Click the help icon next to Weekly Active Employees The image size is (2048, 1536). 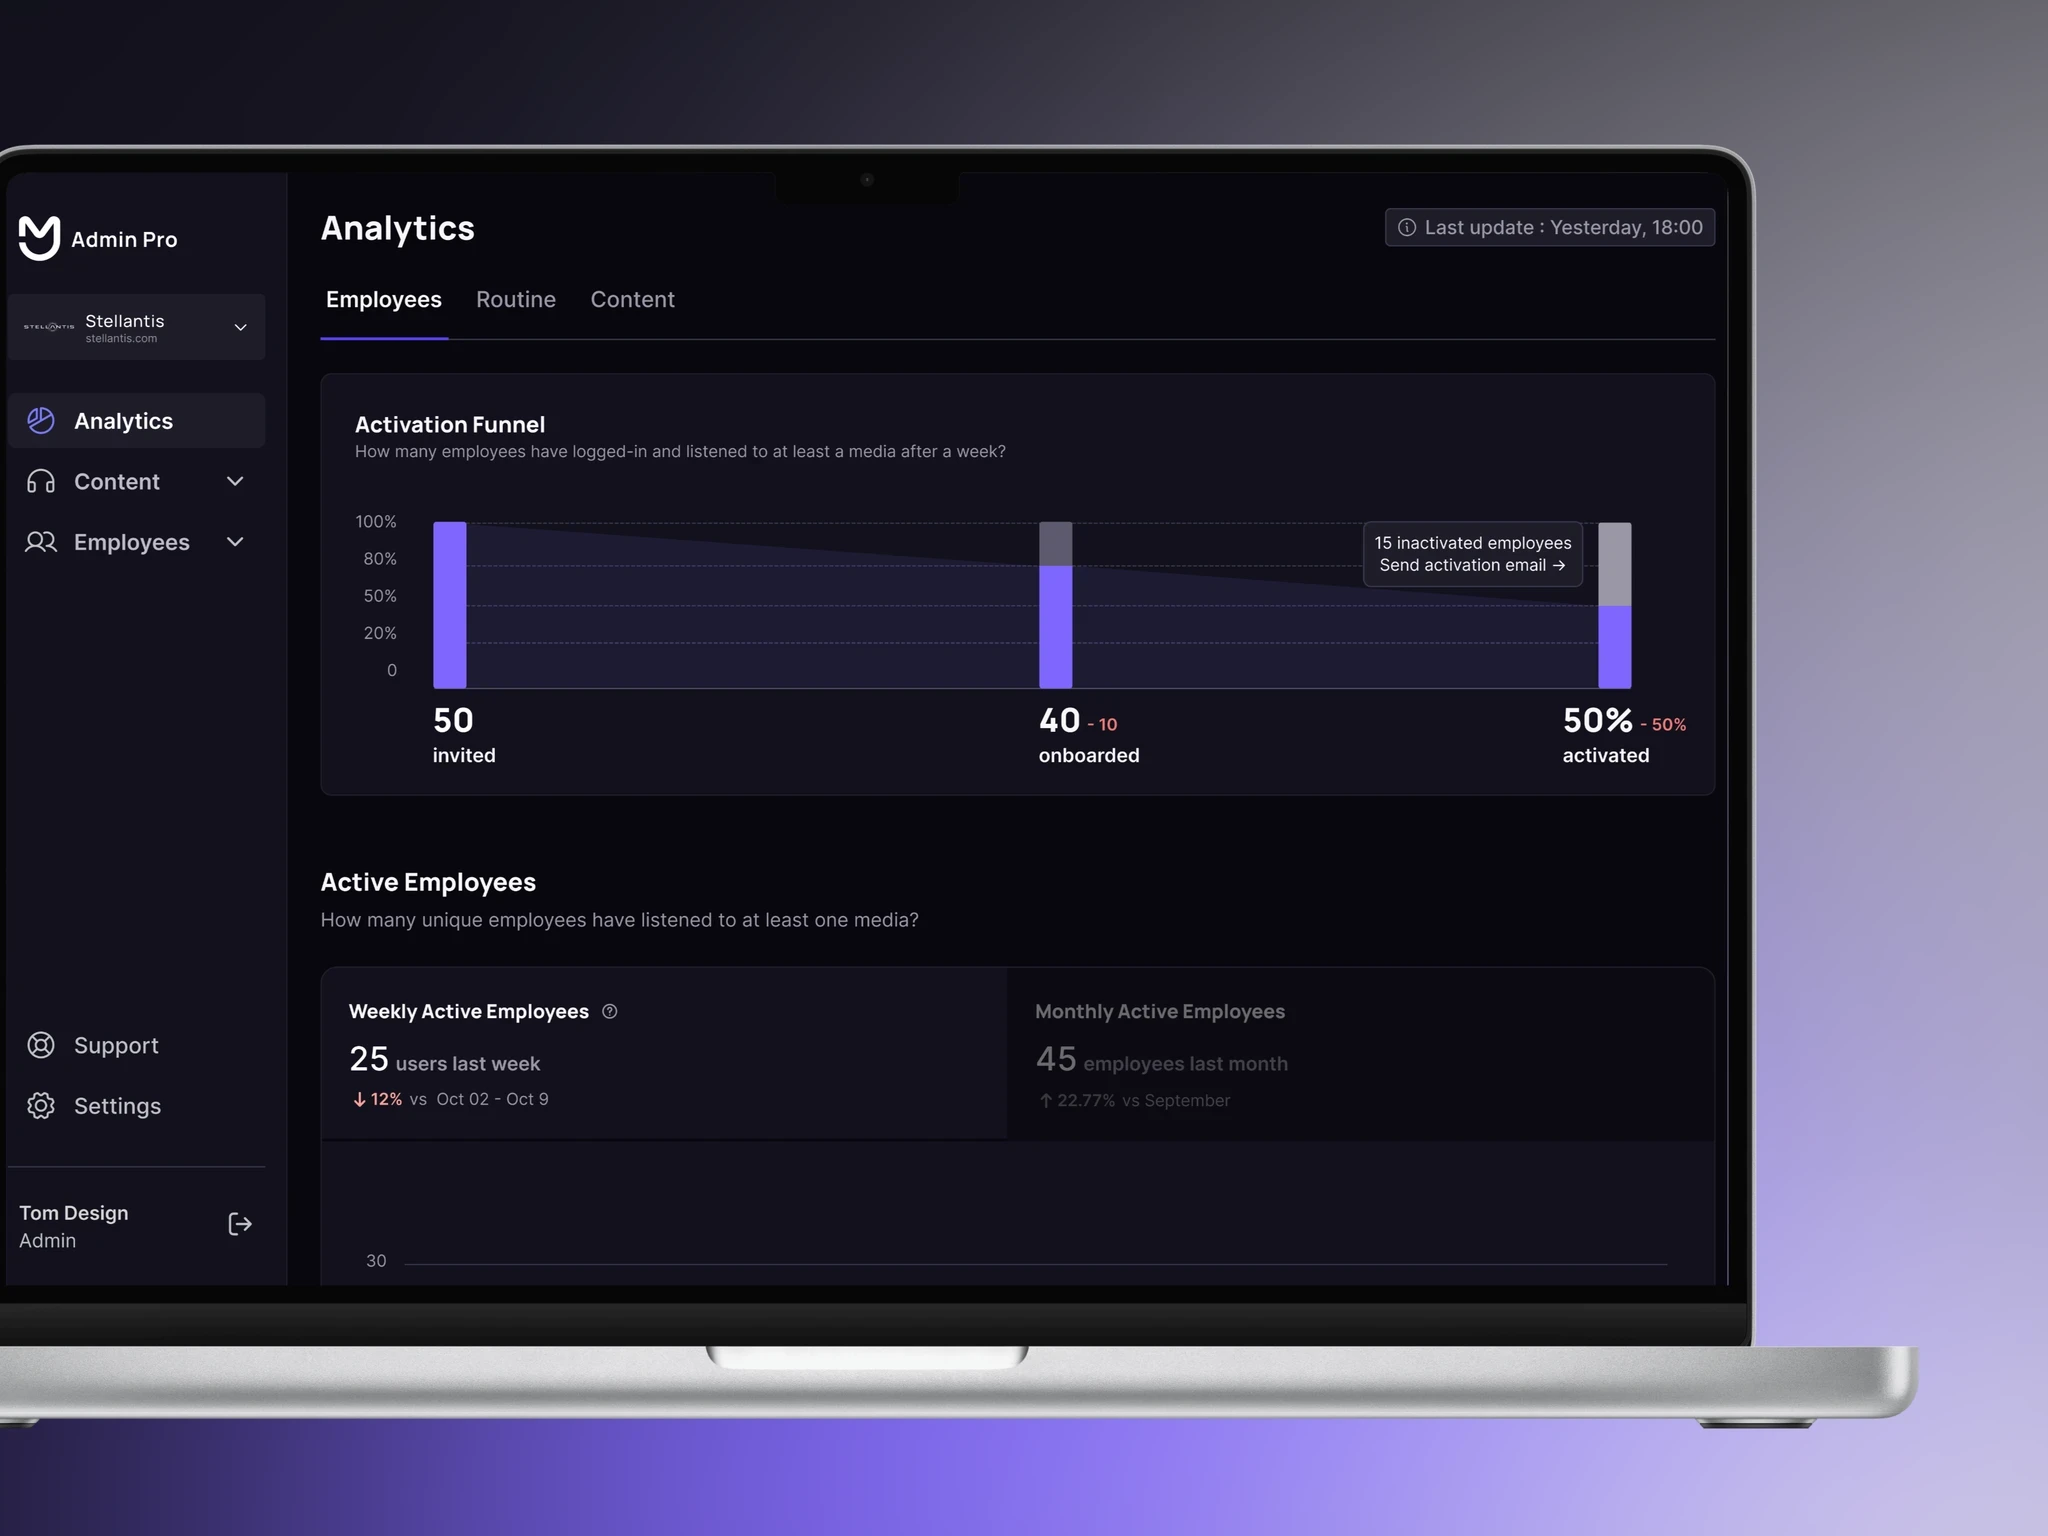pyautogui.click(x=610, y=1011)
